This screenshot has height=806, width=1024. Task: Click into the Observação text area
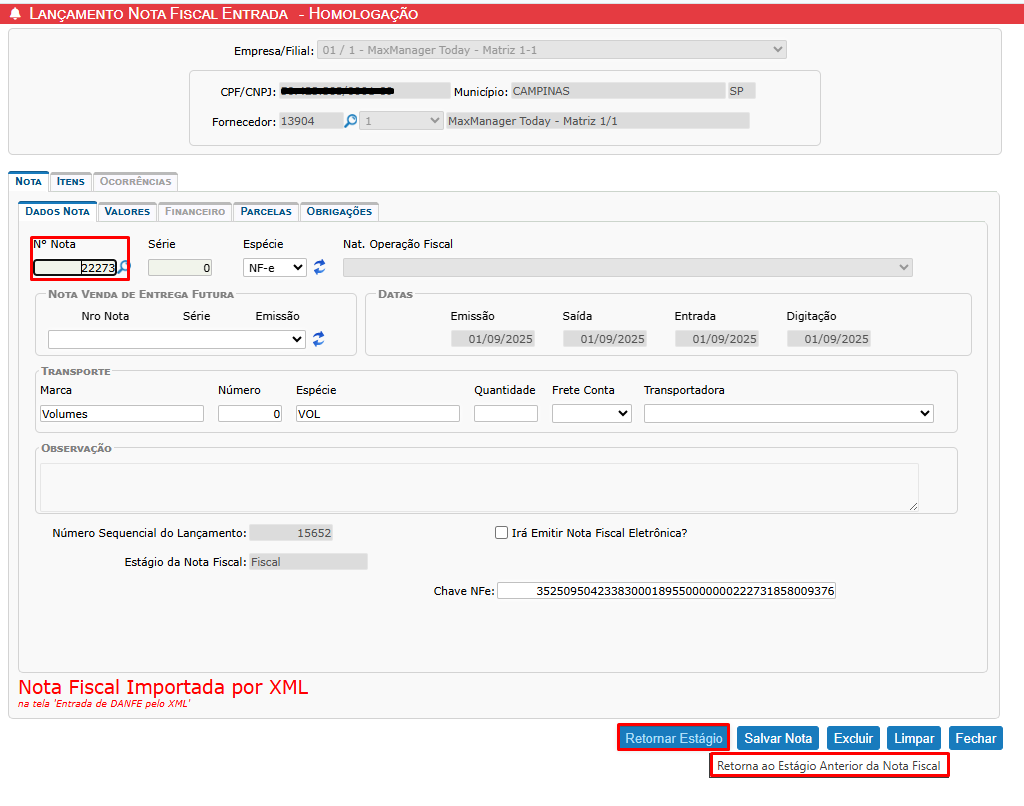[x=478, y=487]
